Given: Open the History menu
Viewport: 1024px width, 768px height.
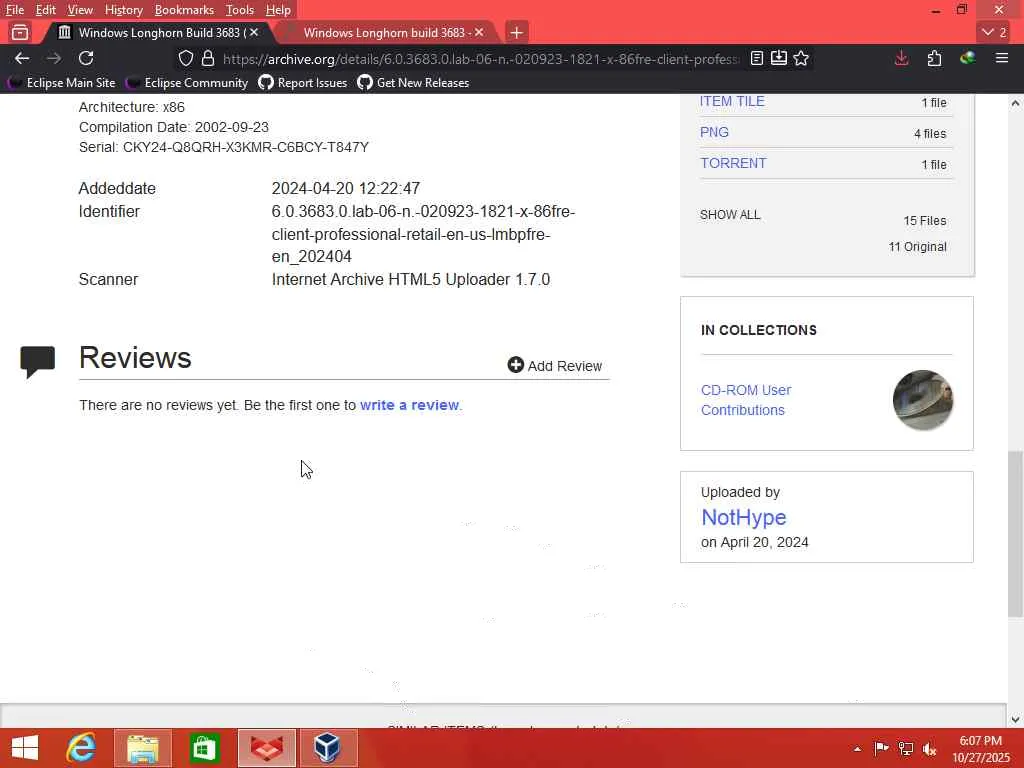Looking at the screenshot, I should point(123,10).
